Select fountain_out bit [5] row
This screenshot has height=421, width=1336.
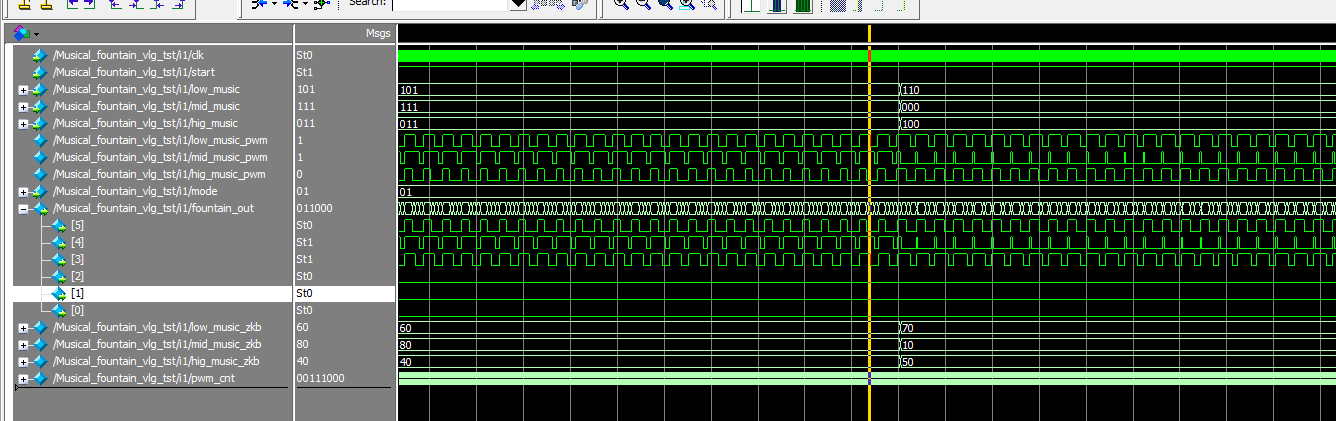point(77,226)
